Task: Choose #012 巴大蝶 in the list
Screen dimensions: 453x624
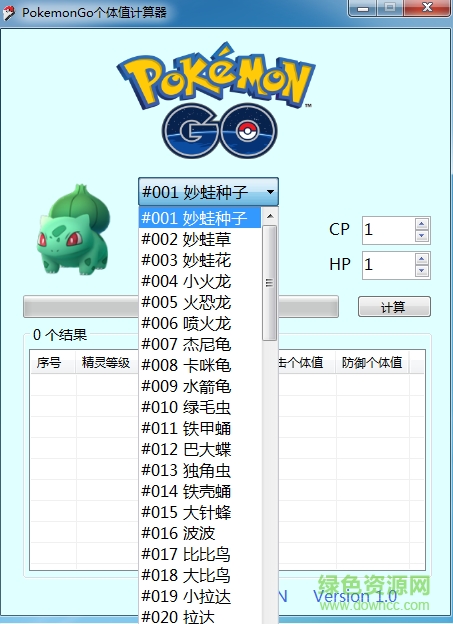Action: coord(200,449)
